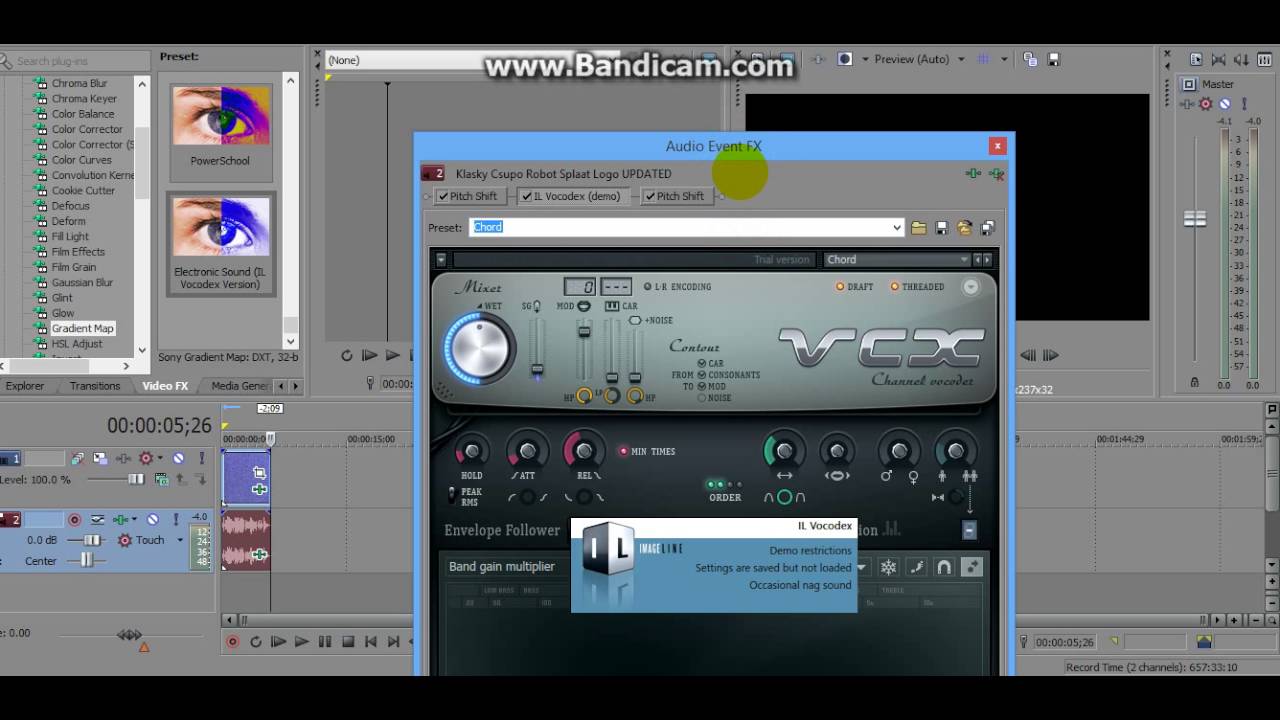Click Play From Start button
1280x720 pixels.
278,642
